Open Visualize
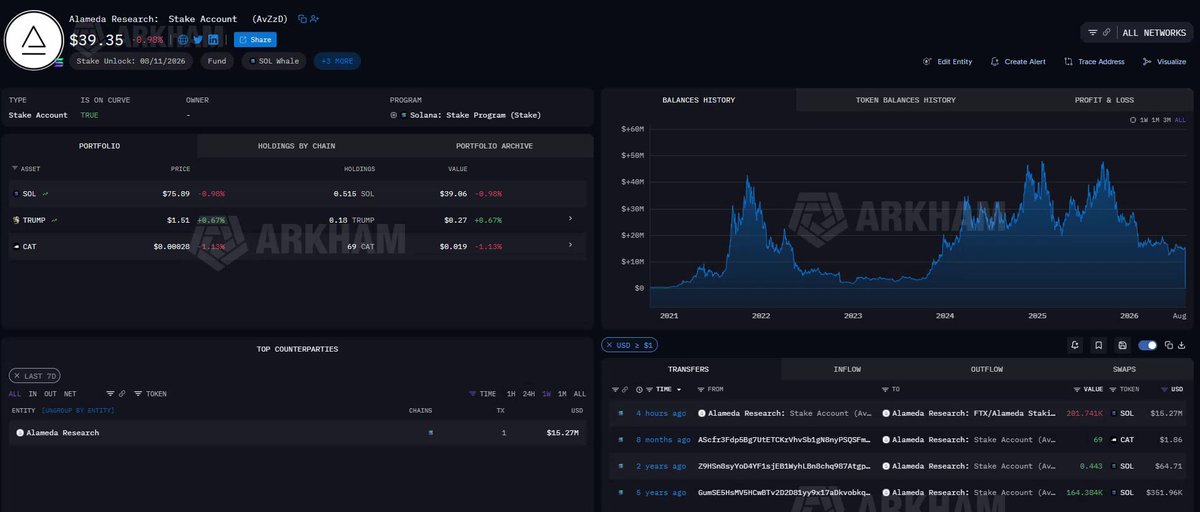 tap(1164, 62)
